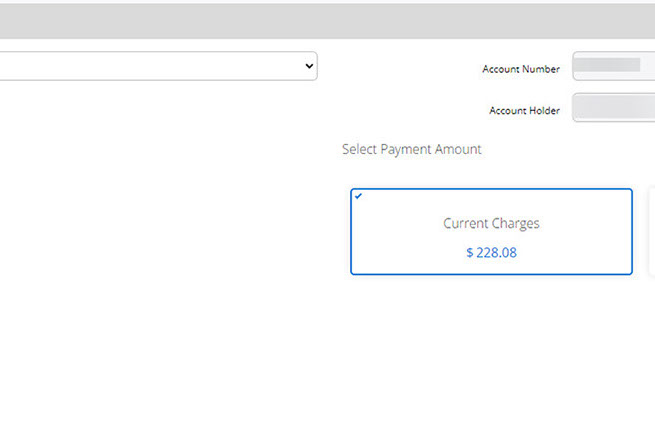655x421 pixels.
Task: Expand the dropdown using its chevron arrow
Action: coord(309,66)
